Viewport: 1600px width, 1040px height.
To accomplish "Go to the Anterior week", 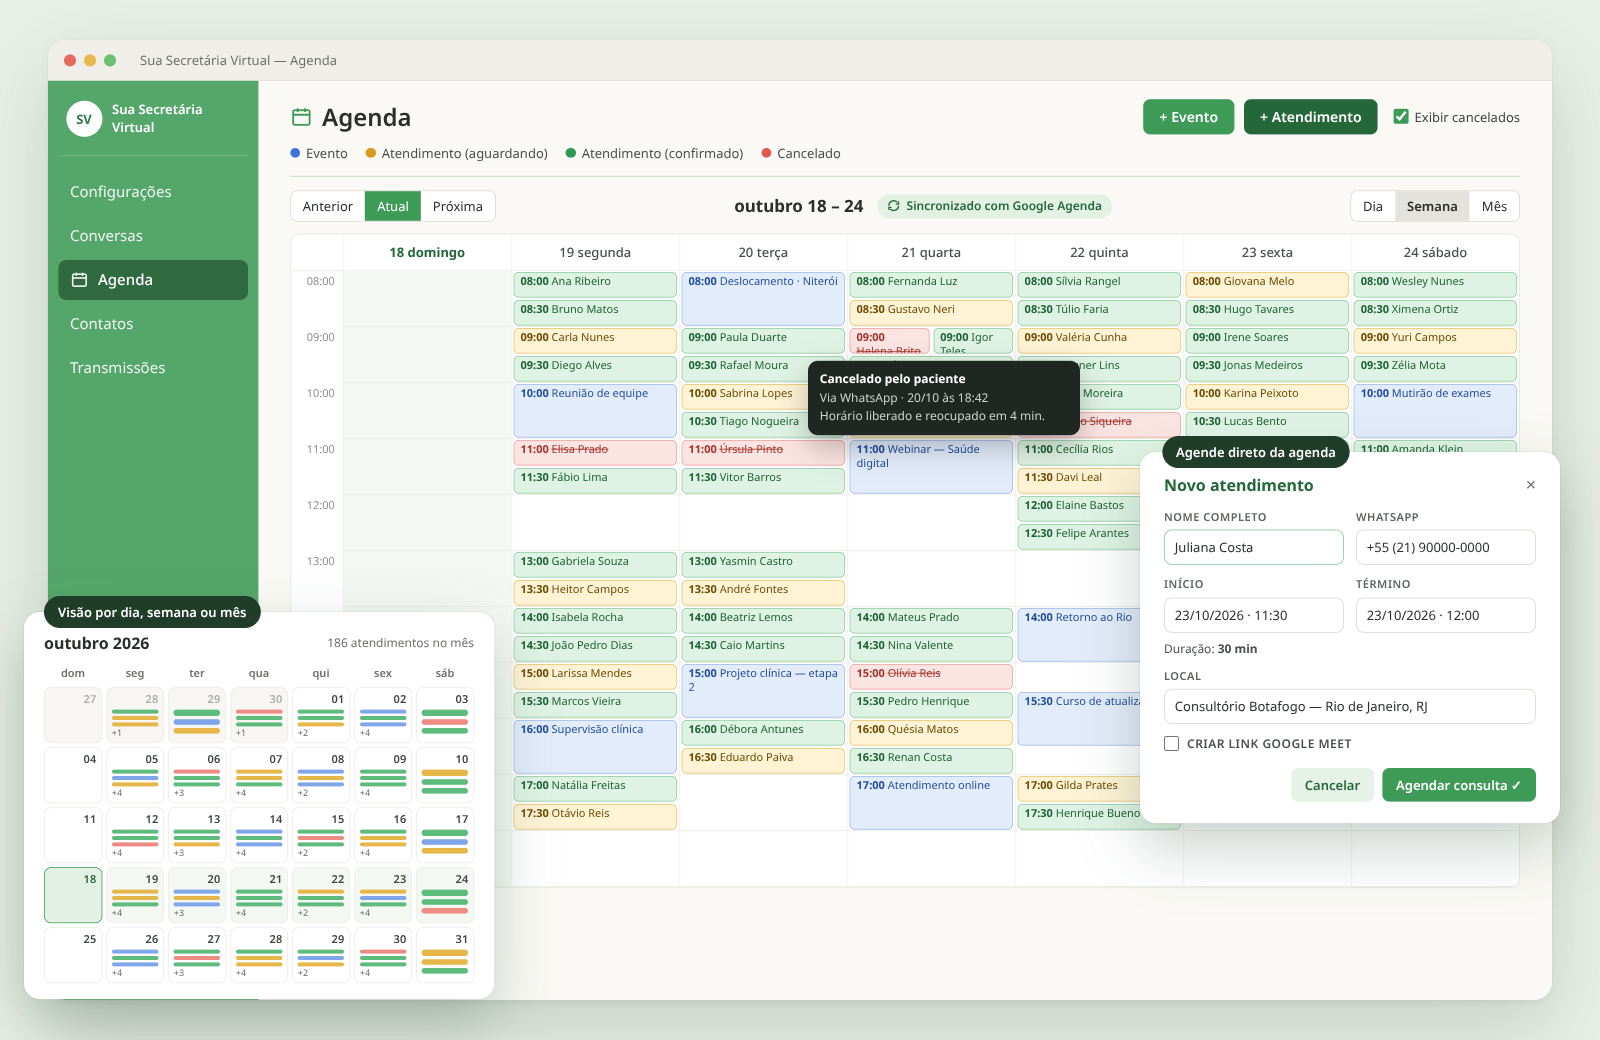I will 328,206.
